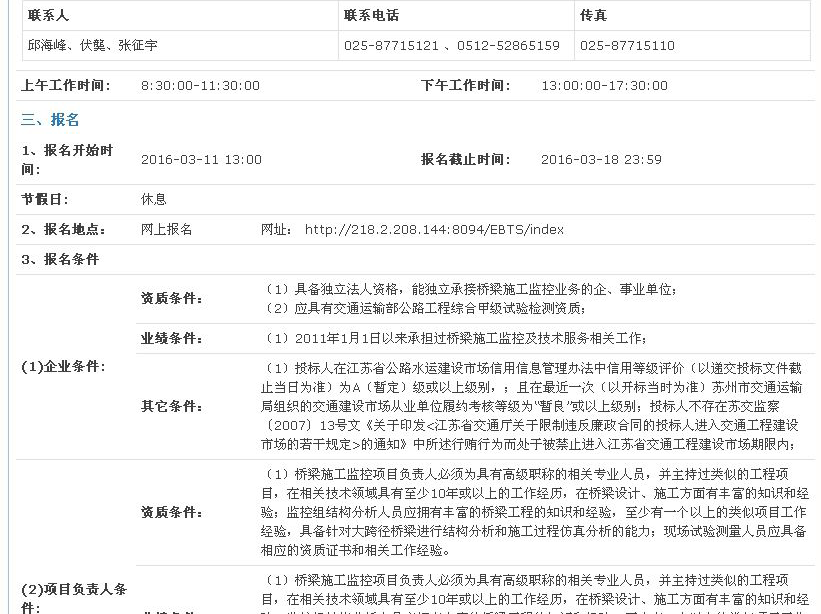Screen dimensions: 821x614
Task: Select the afternoon hours 13:00:00-17:30:00
Action: (x=604, y=86)
